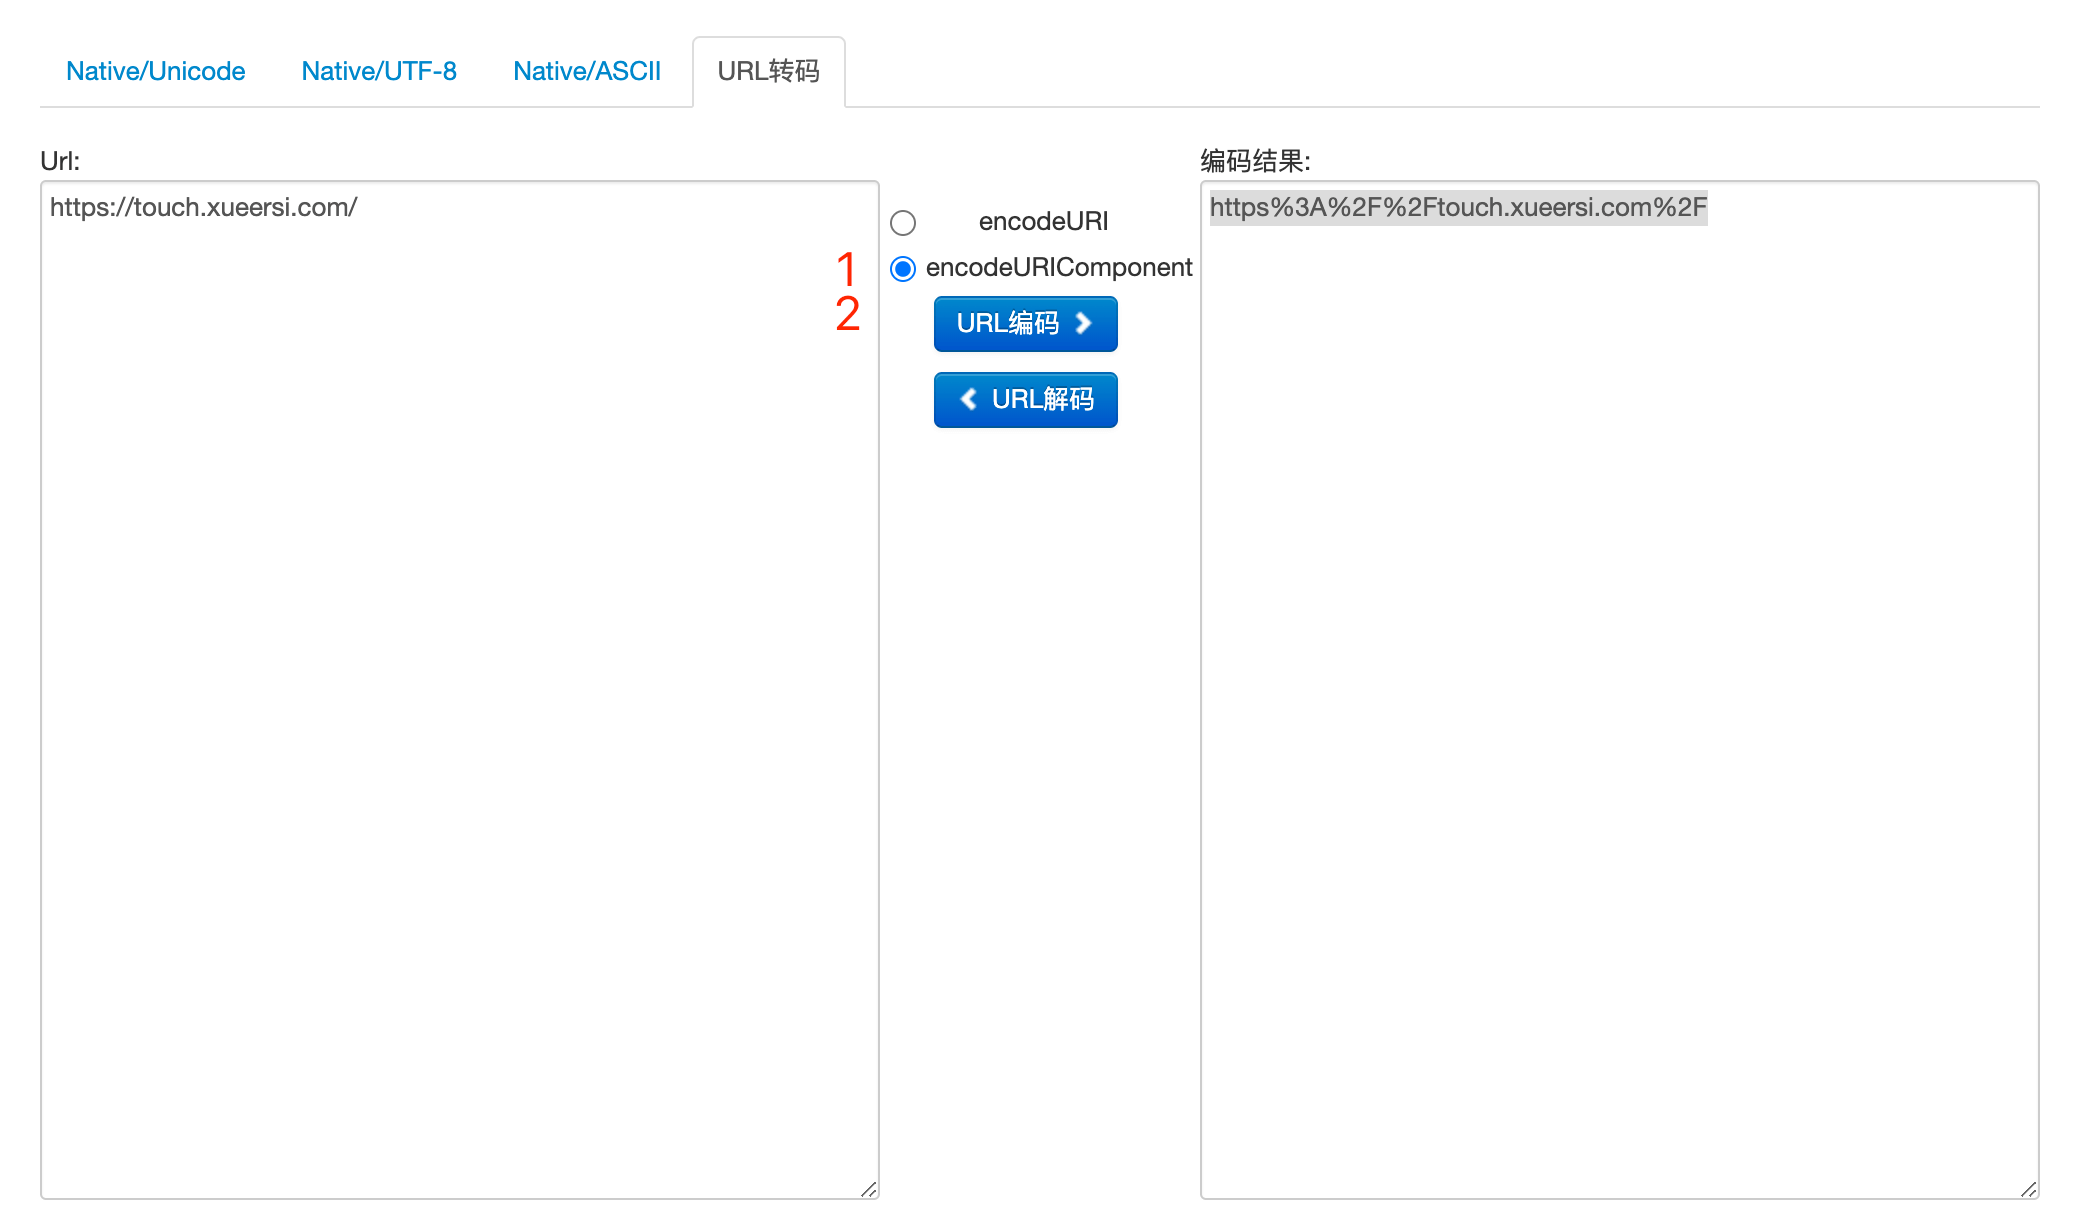Switch to the Native/Unicode tab

coord(156,71)
